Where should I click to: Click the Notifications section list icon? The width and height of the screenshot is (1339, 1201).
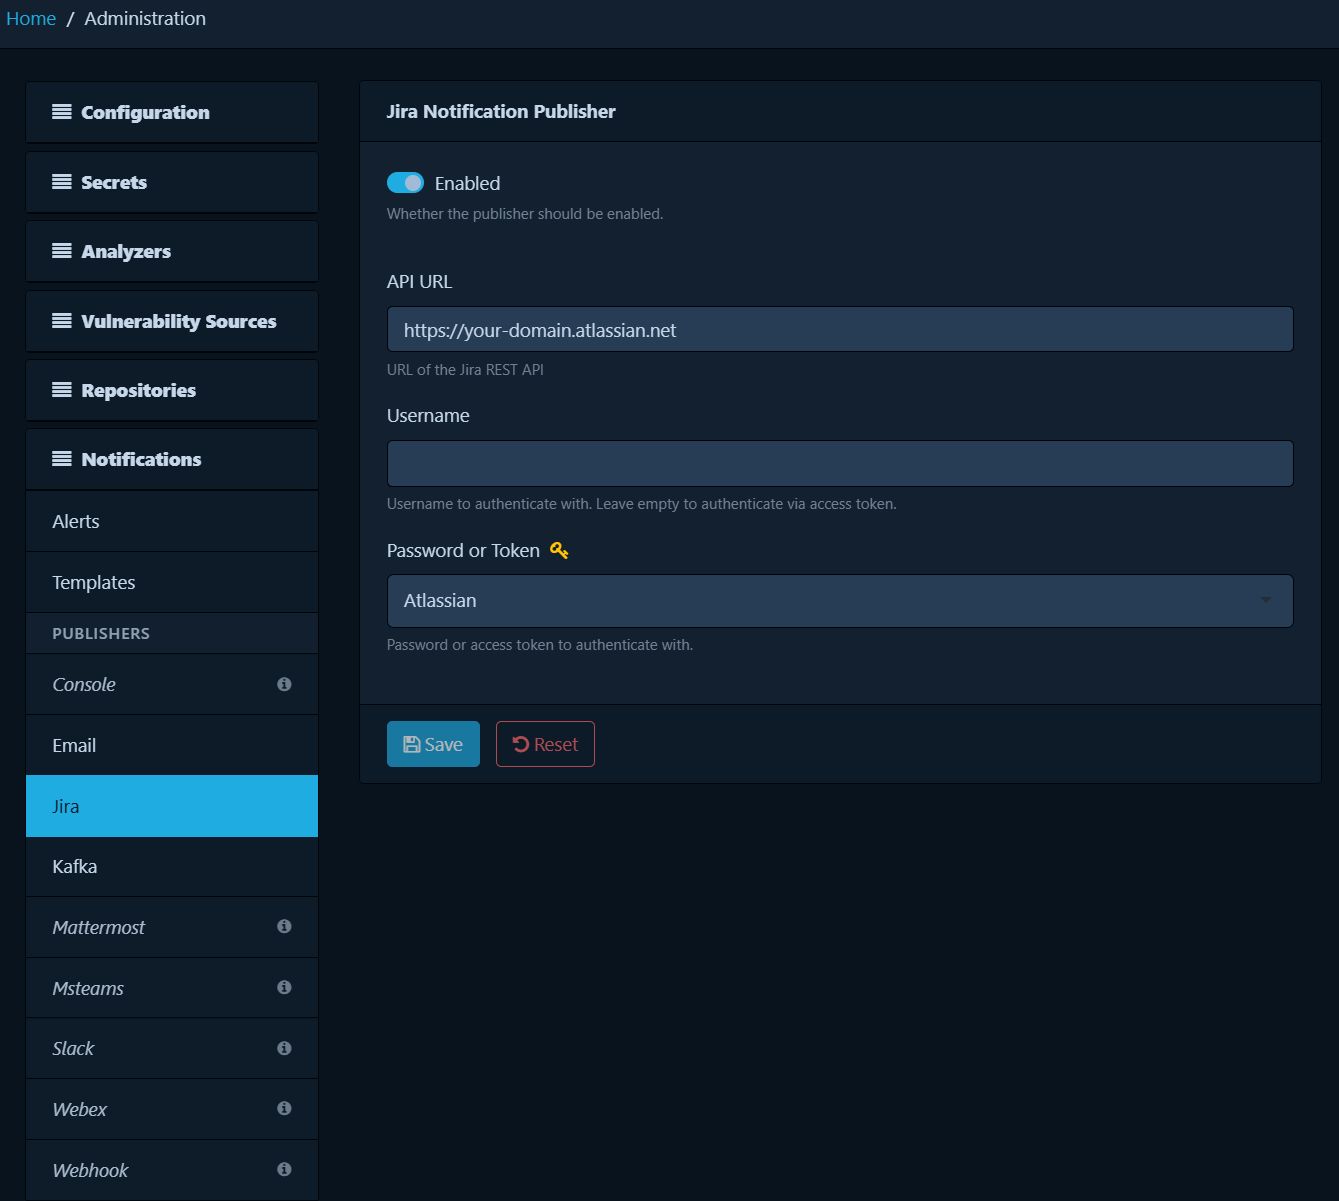tap(62, 459)
